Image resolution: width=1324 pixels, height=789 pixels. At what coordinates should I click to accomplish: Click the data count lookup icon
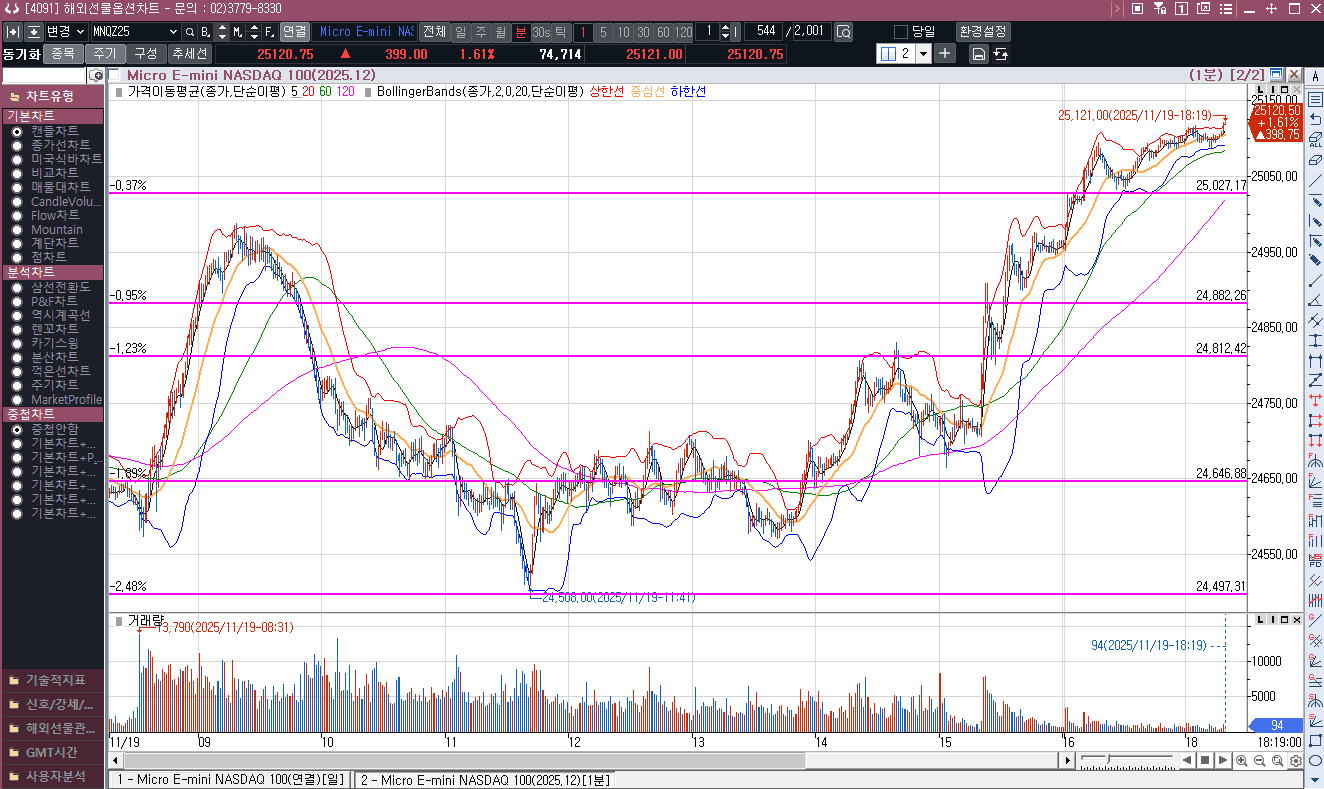click(x=844, y=32)
